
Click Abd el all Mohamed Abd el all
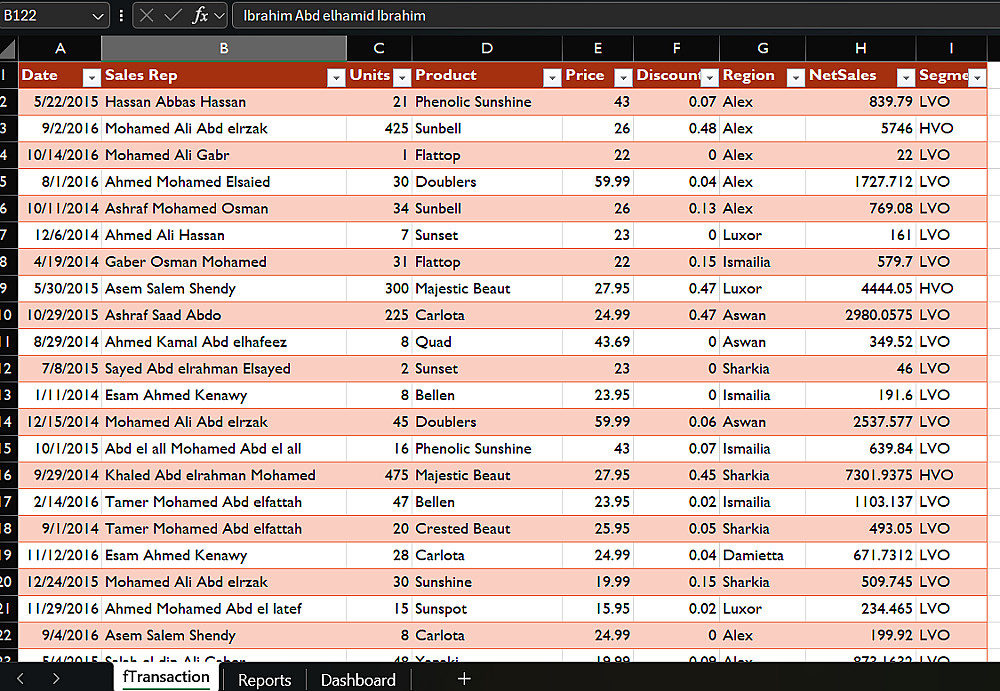coord(224,449)
